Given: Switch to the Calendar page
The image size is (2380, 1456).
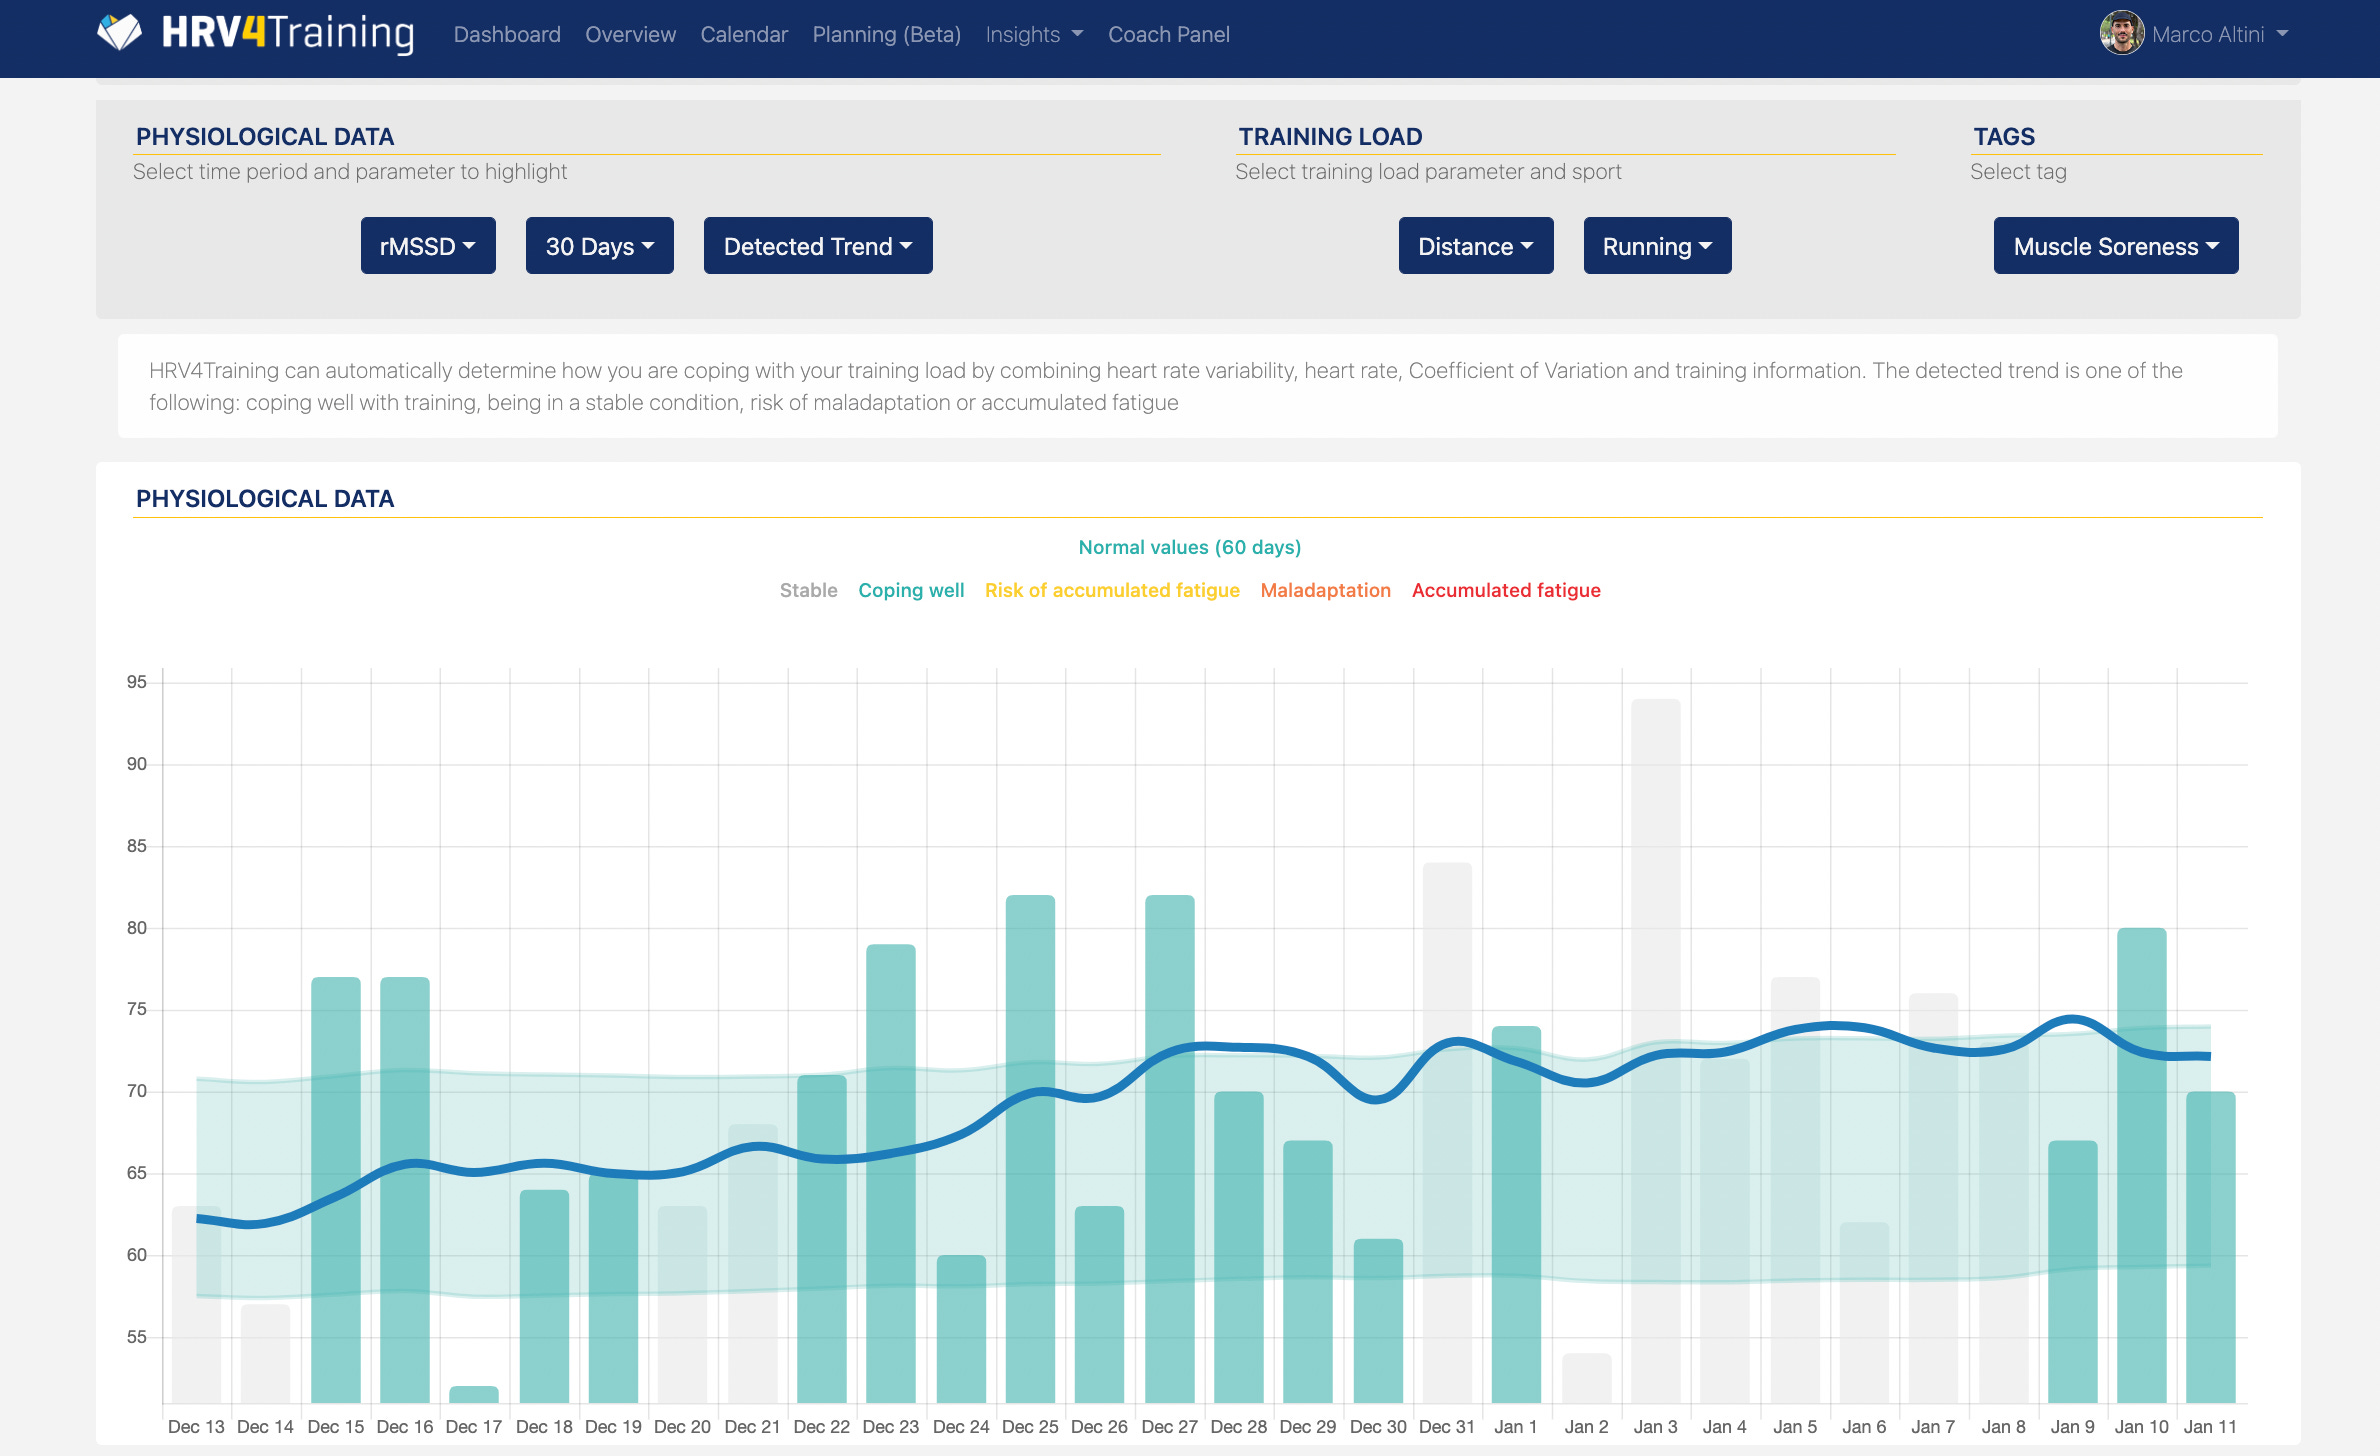Looking at the screenshot, I should pyautogui.click(x=744, y=35).
